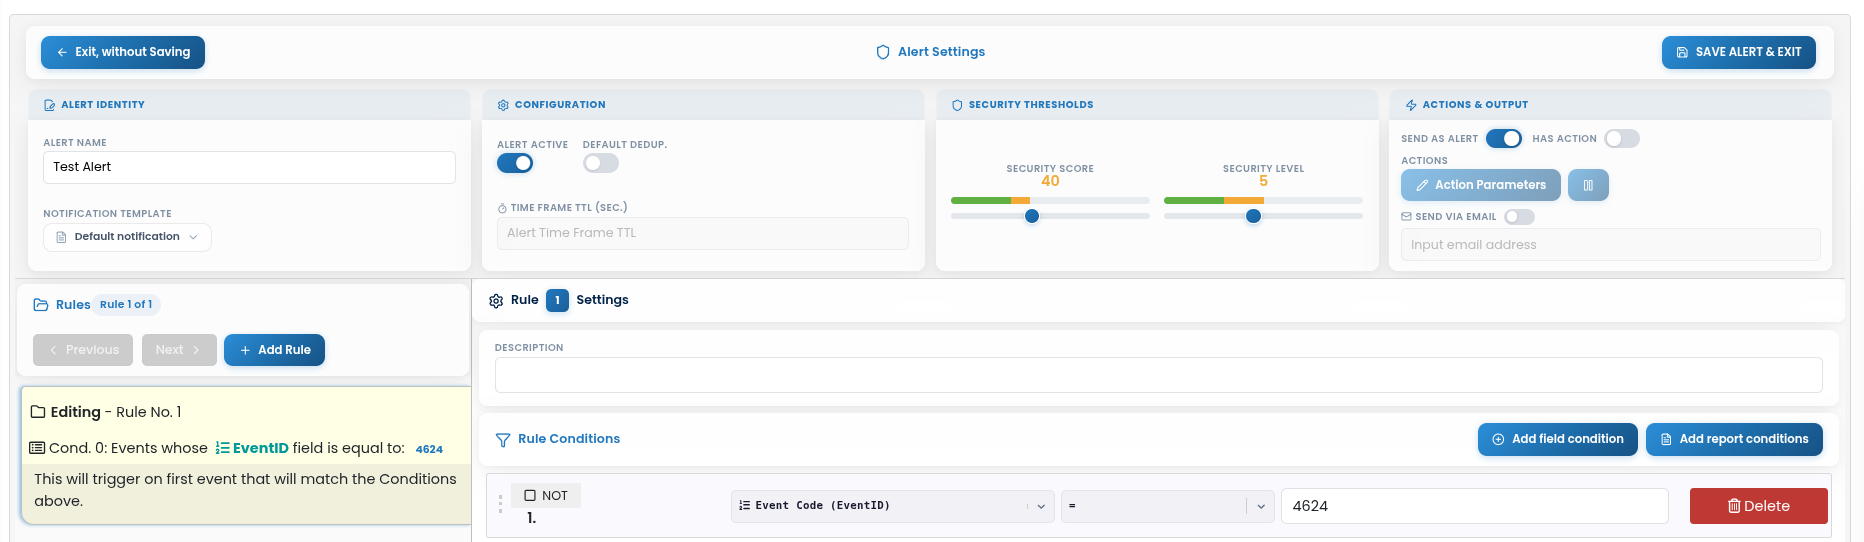Click the Alert Settings shield icon
The image size is (1864, 542).
883,52
